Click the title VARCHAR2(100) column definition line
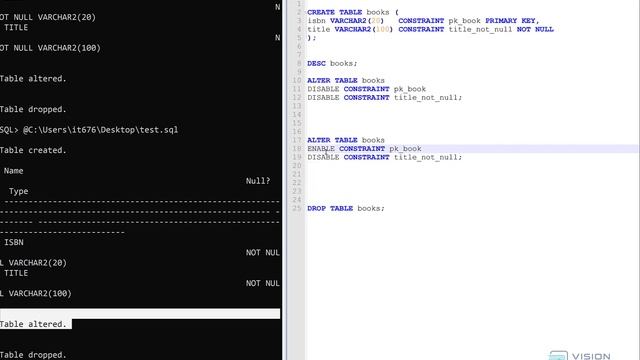The image size is (640, 360). (x=430, y=29)
